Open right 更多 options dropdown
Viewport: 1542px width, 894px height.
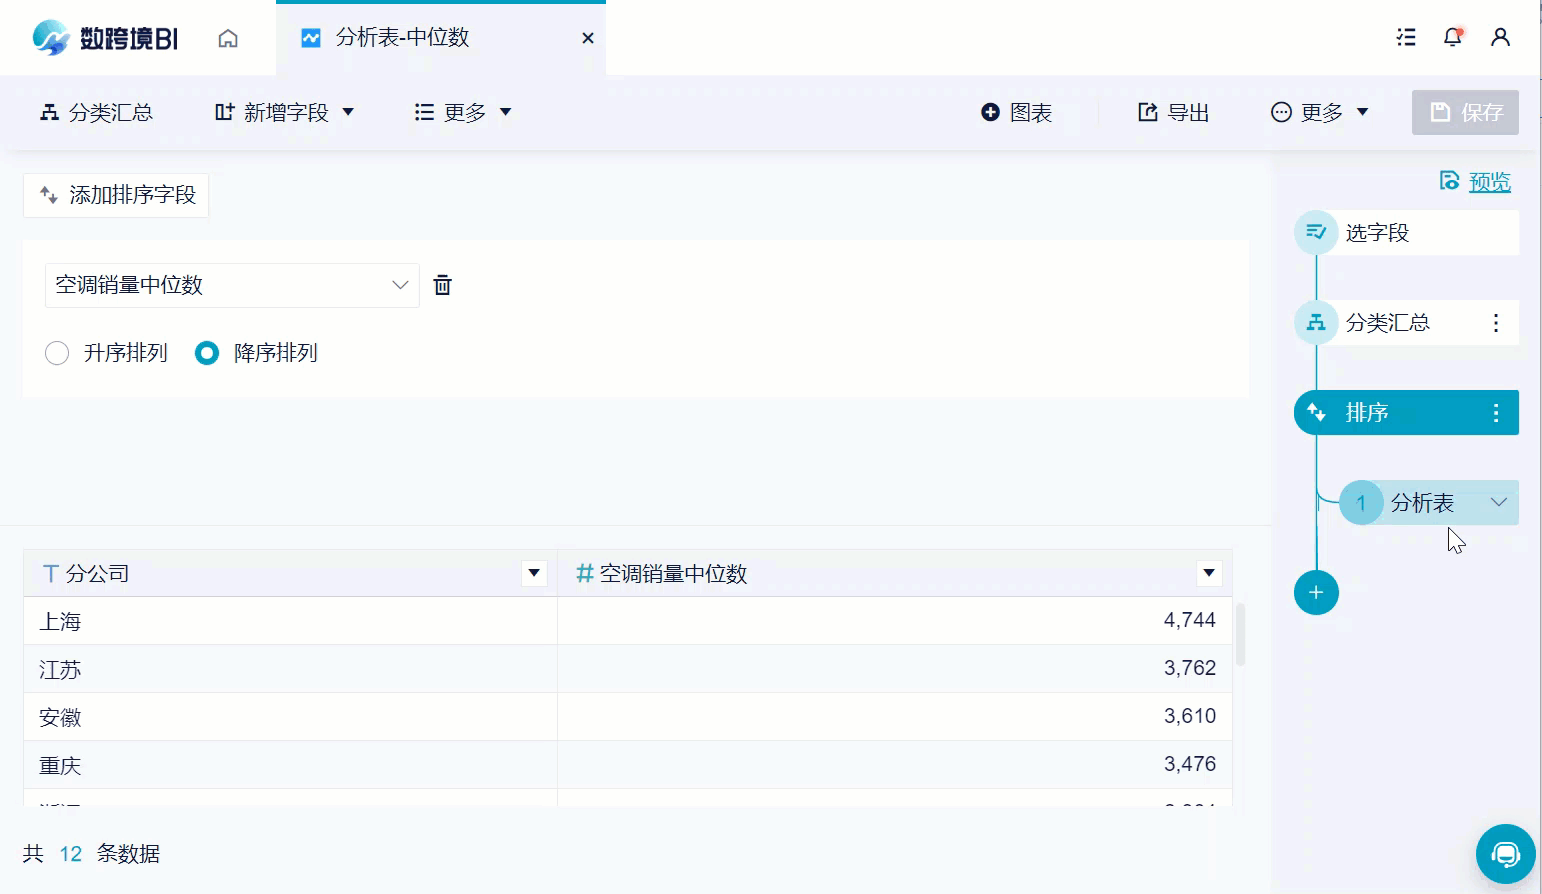point(1319,112)
